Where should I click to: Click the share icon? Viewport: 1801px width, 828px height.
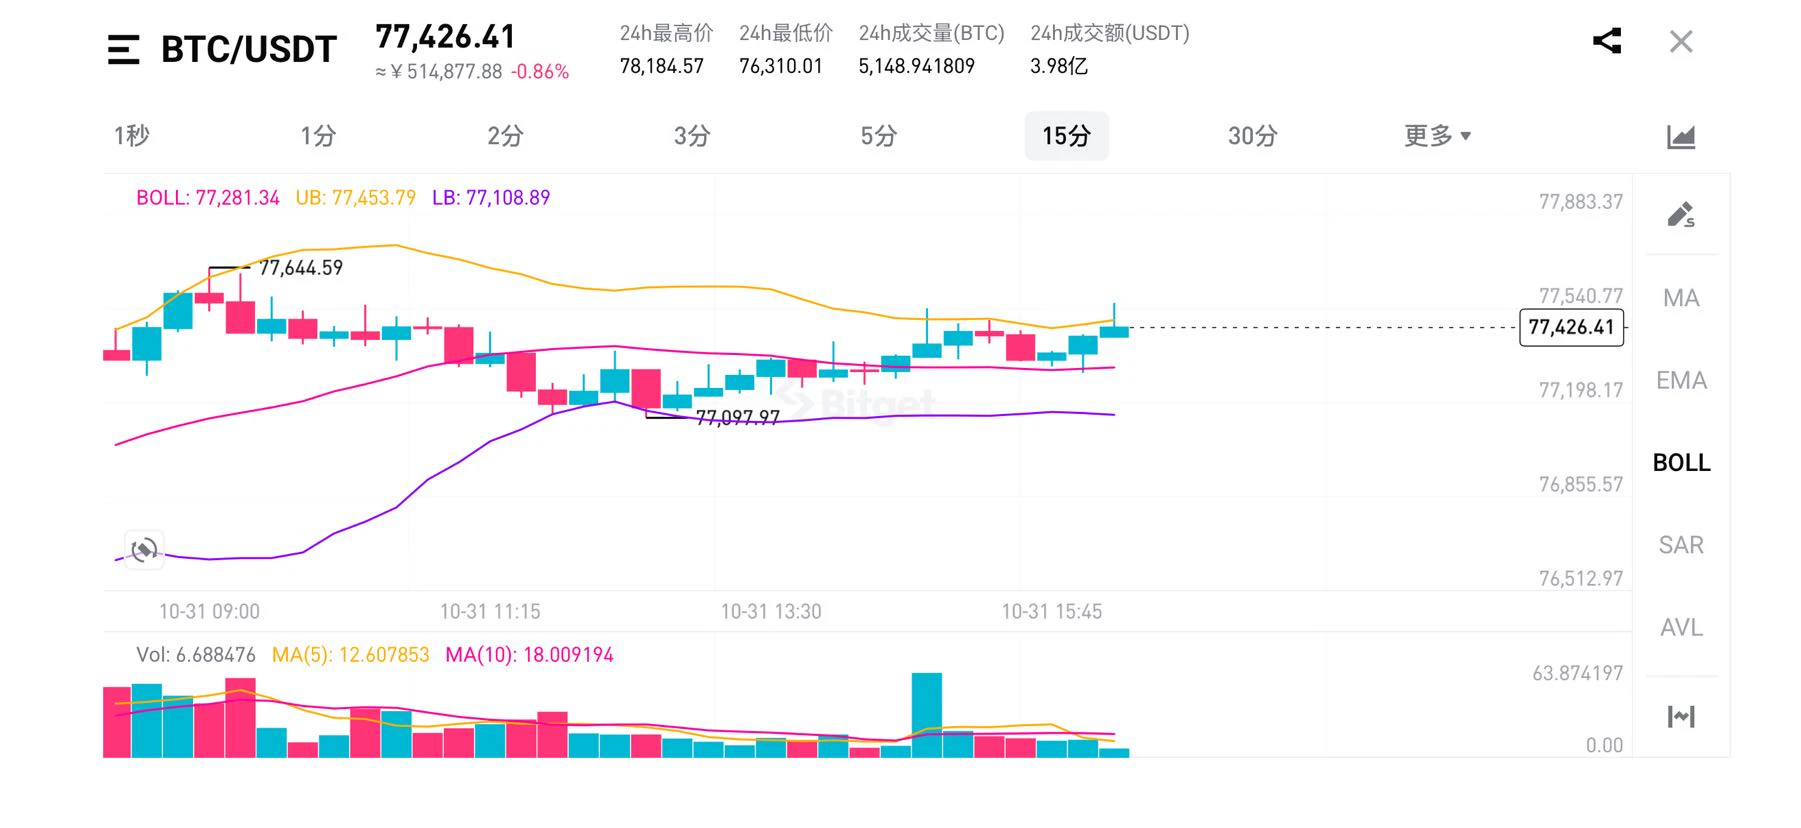click(x=1606, y=41)
